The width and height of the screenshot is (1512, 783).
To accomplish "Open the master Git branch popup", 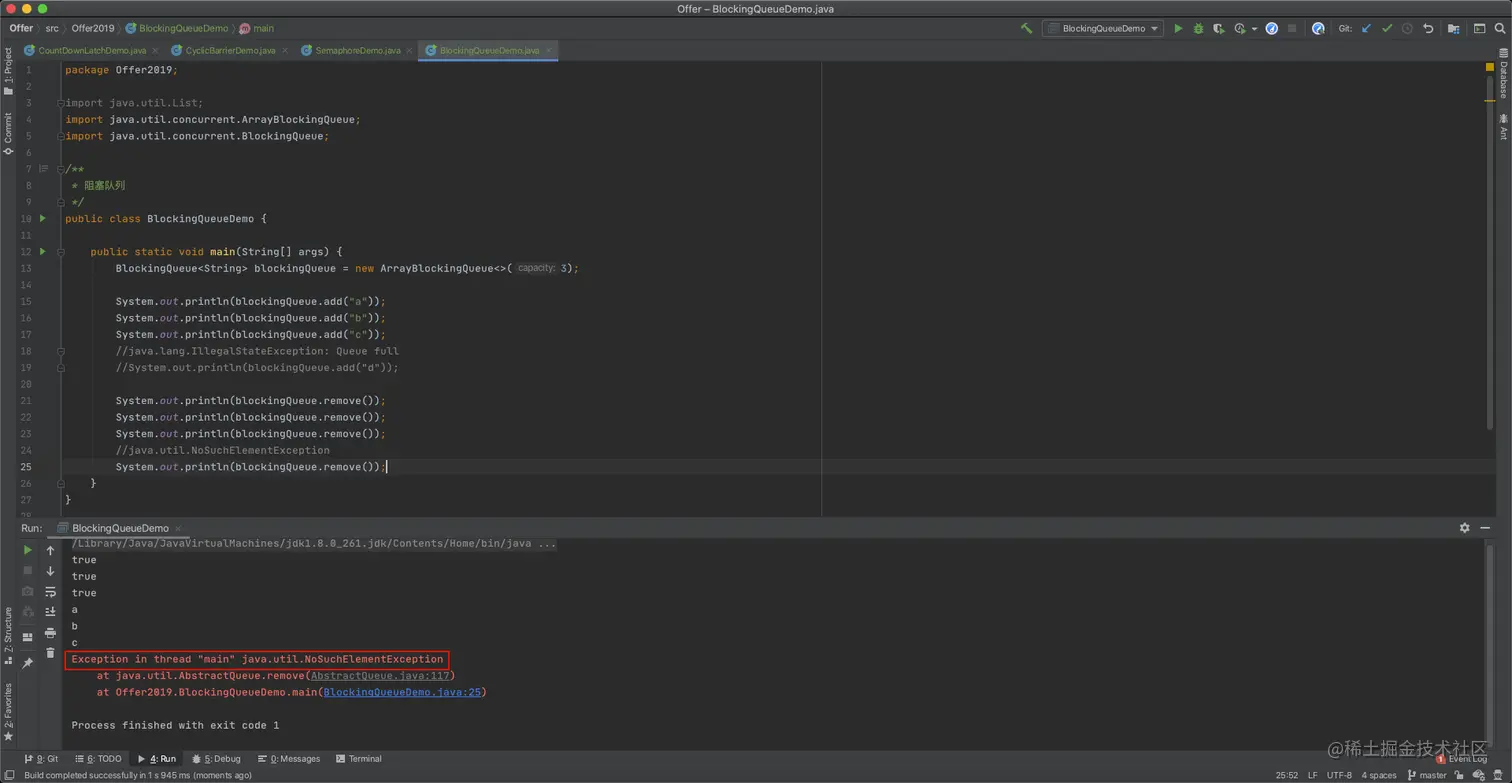I will [1426, 775].
